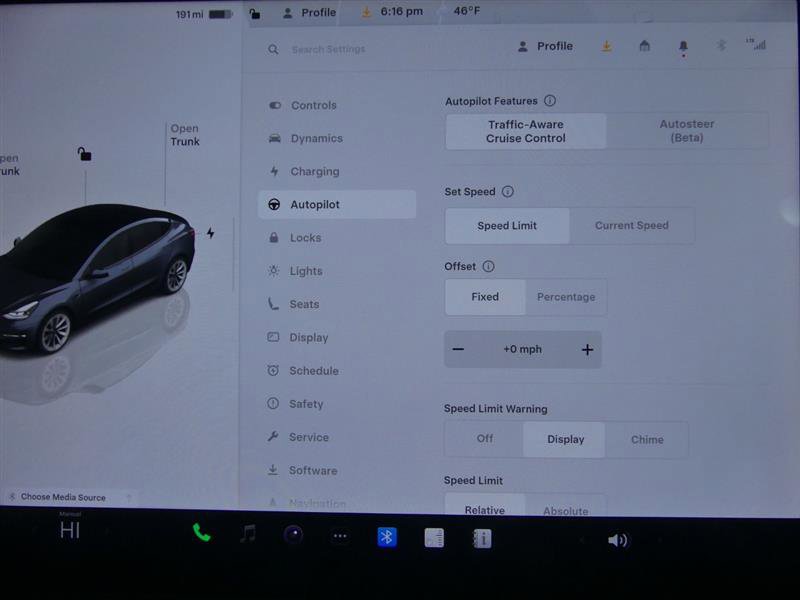The height and width of the screenshot is (600, 800).
Task: Switch Offset from Fixed to Percentage
Action: tap(566, 297)
